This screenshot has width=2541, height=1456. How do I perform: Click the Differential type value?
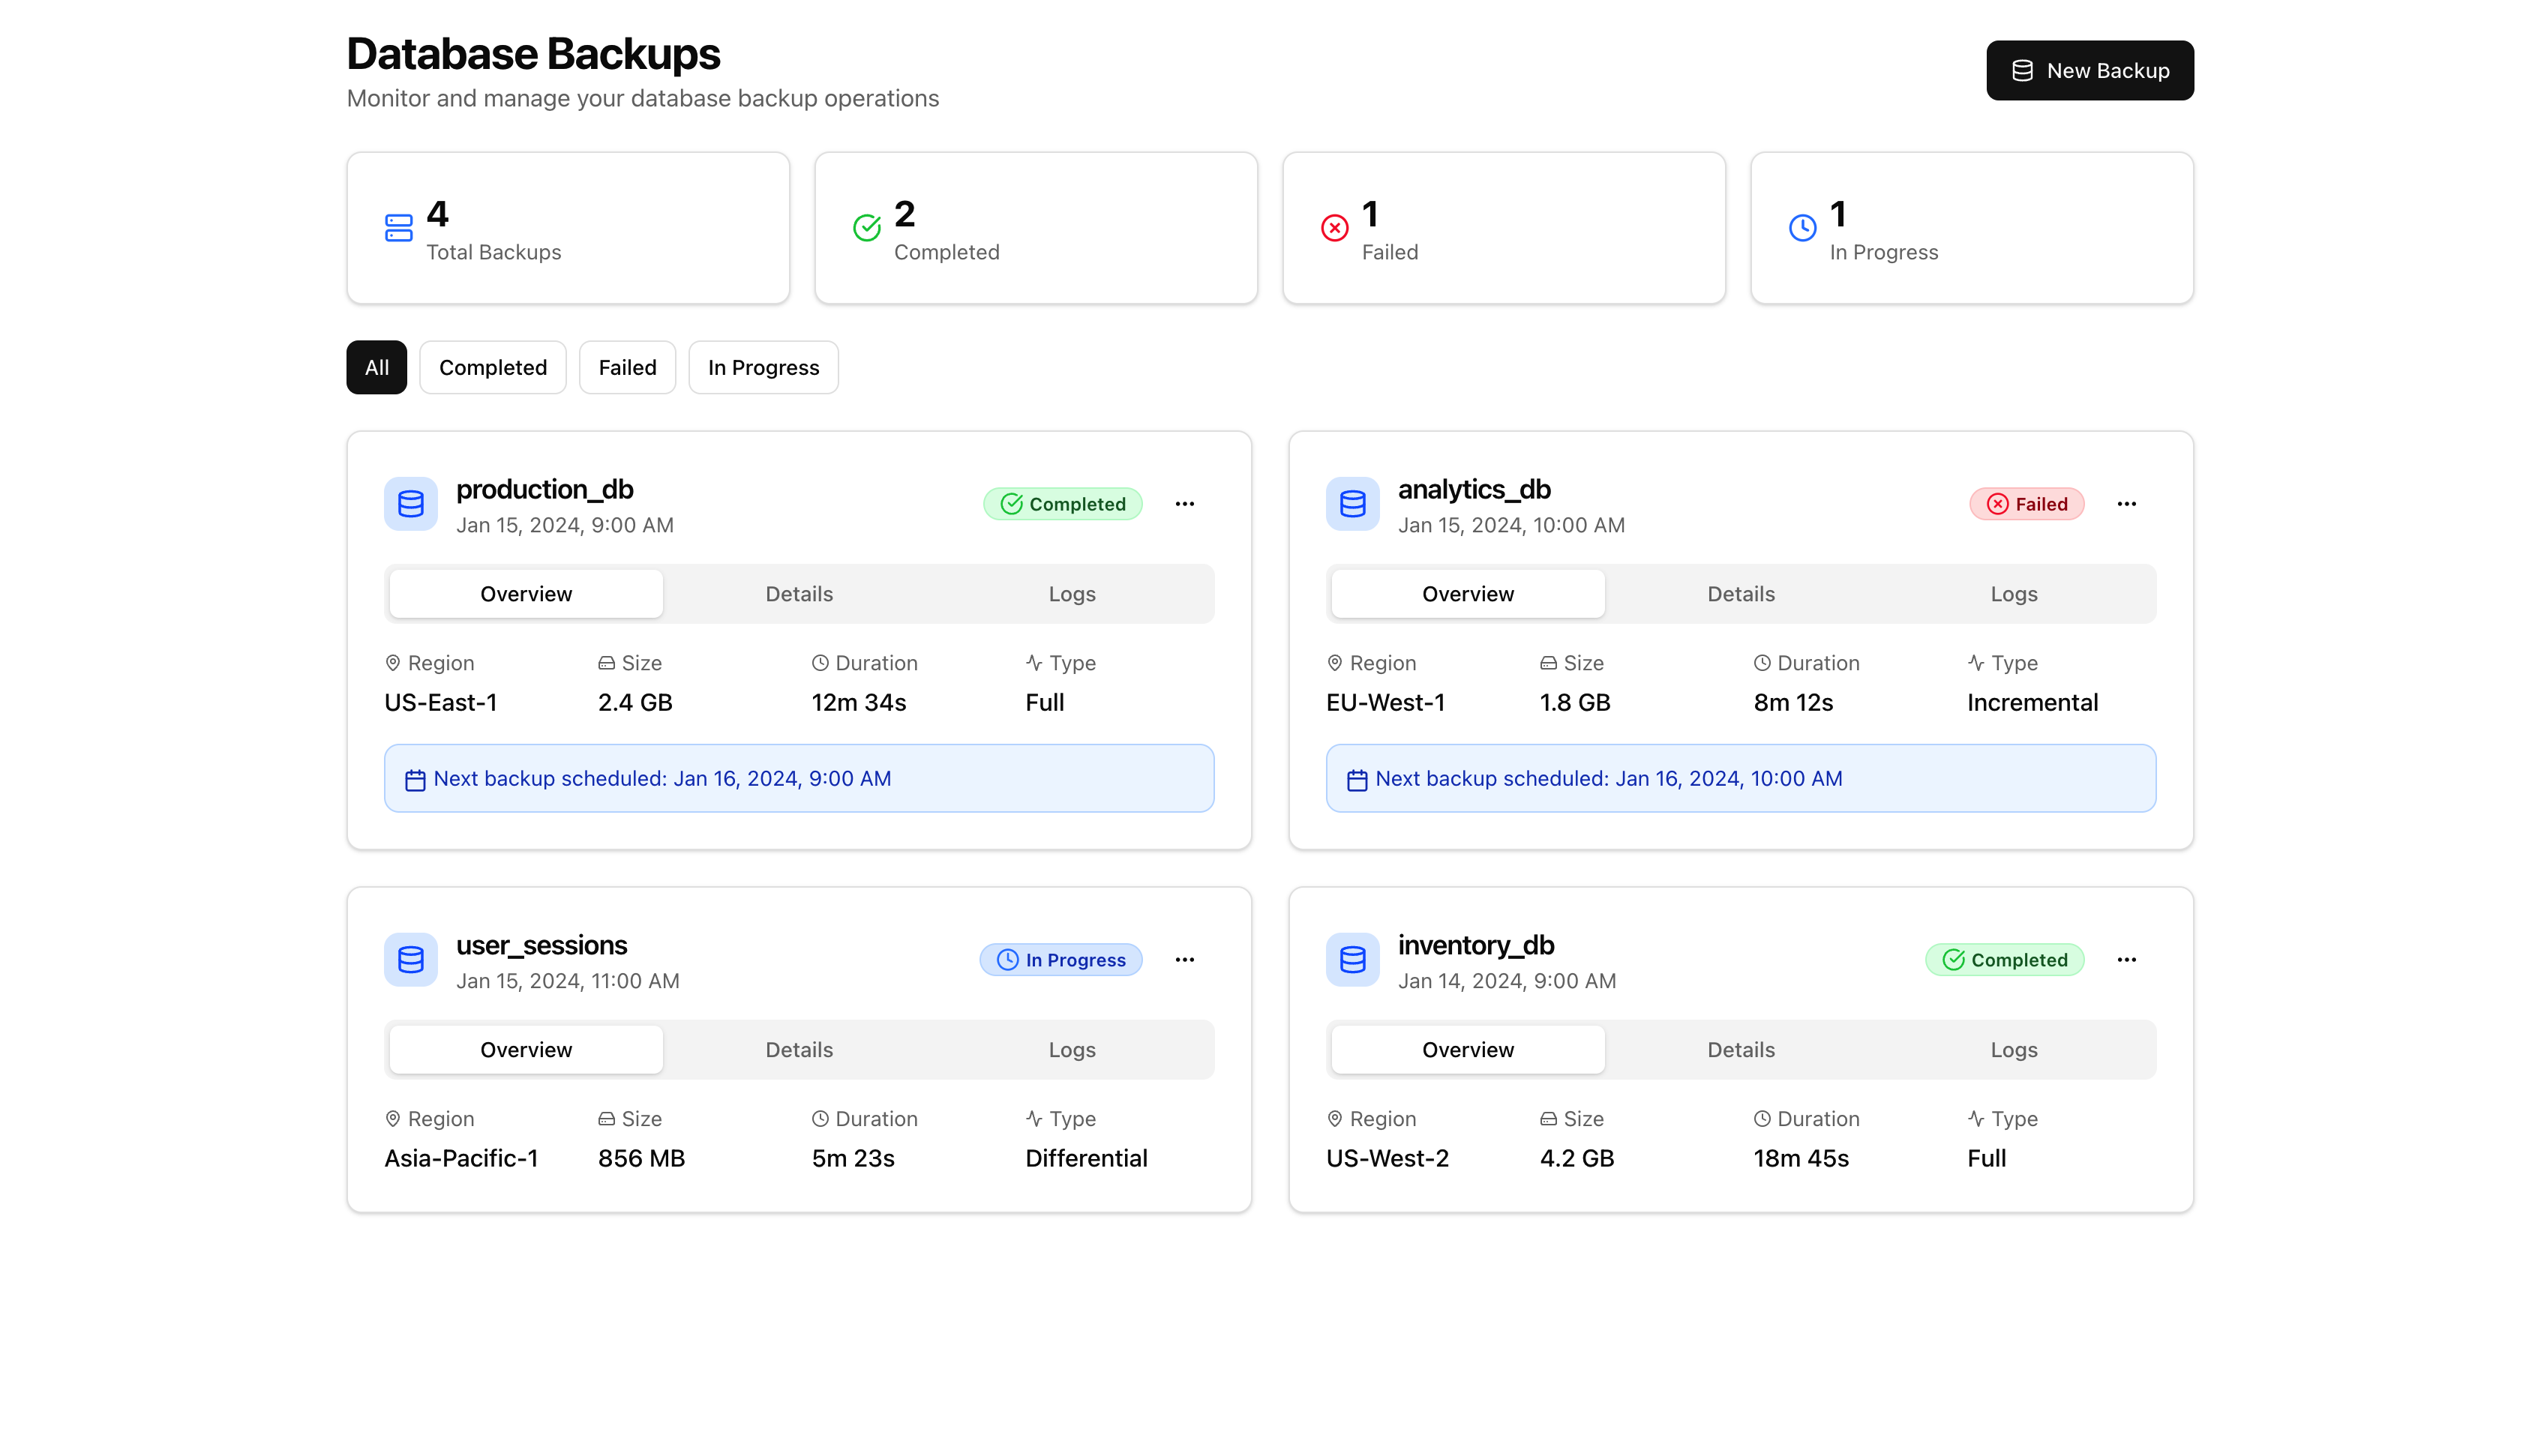pos(1086,1159)
